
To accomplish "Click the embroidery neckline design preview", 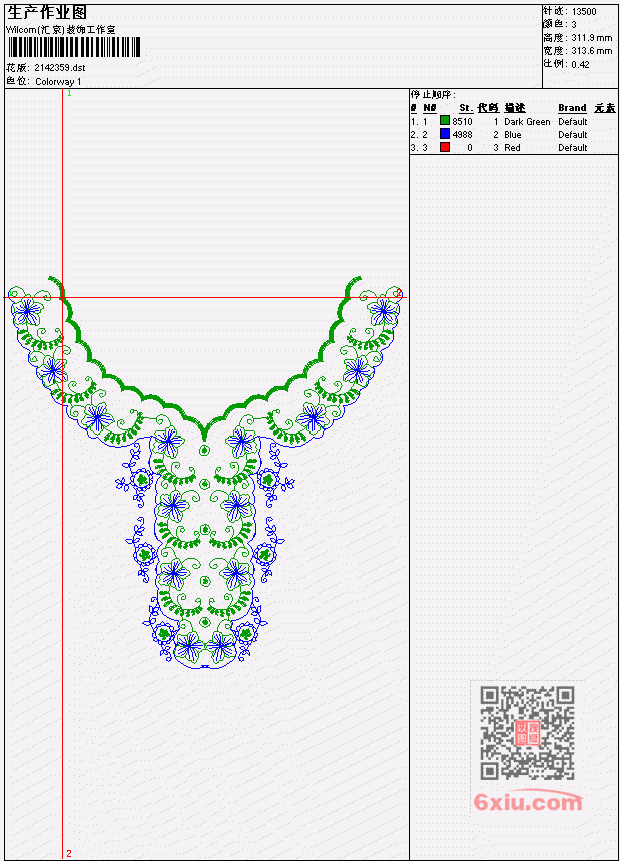I will (x=206, y=472).
